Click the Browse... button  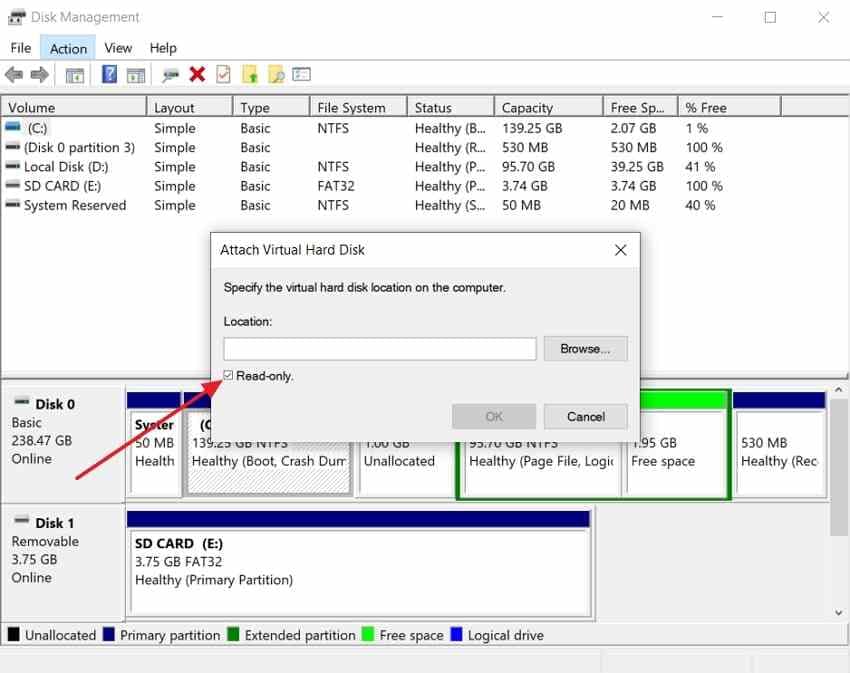tap(585, 349)
